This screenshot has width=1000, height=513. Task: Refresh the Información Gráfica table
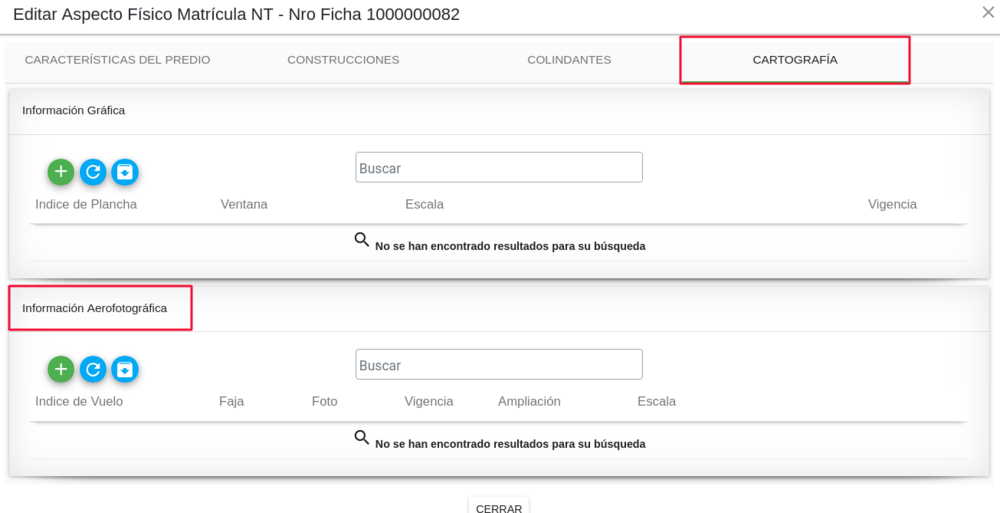tap(93, 172)
